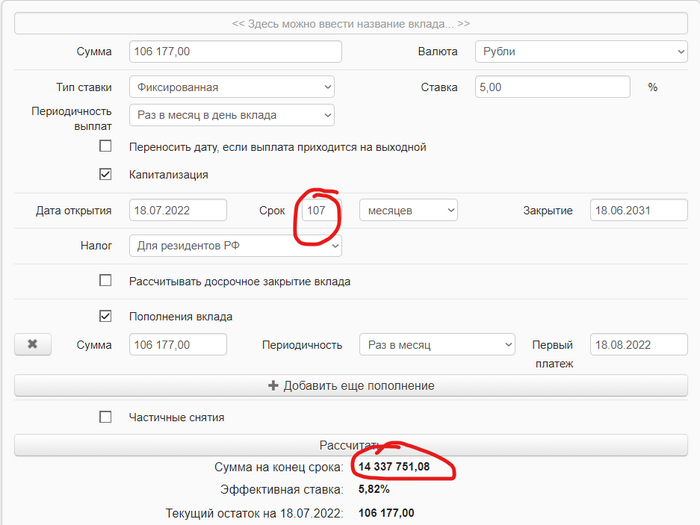The image size is (700, 525).
Task: Click the Рассчитать button
Action: point(351,445)
